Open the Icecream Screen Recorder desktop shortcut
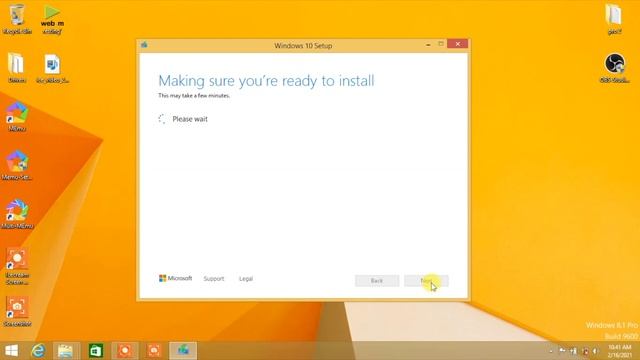Viewport: 640px width, 360px height. point(17,266)
